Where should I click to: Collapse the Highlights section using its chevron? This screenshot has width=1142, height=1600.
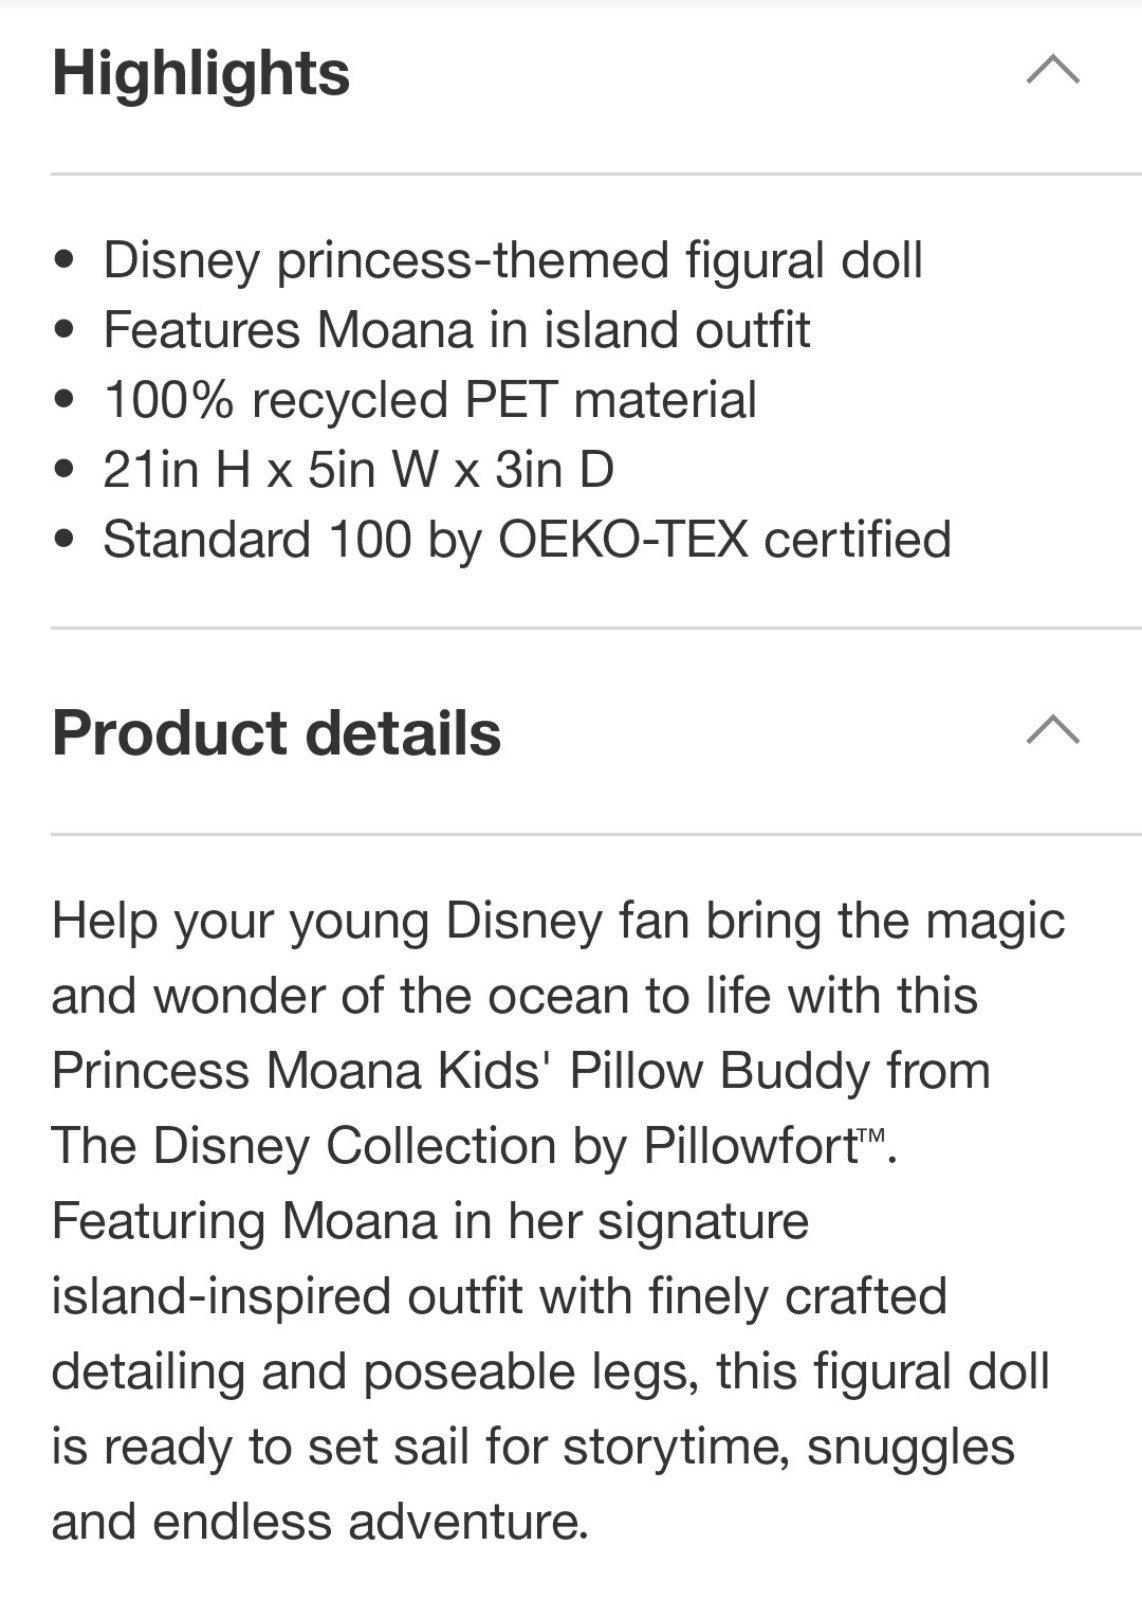click(x=1053, y=69)
